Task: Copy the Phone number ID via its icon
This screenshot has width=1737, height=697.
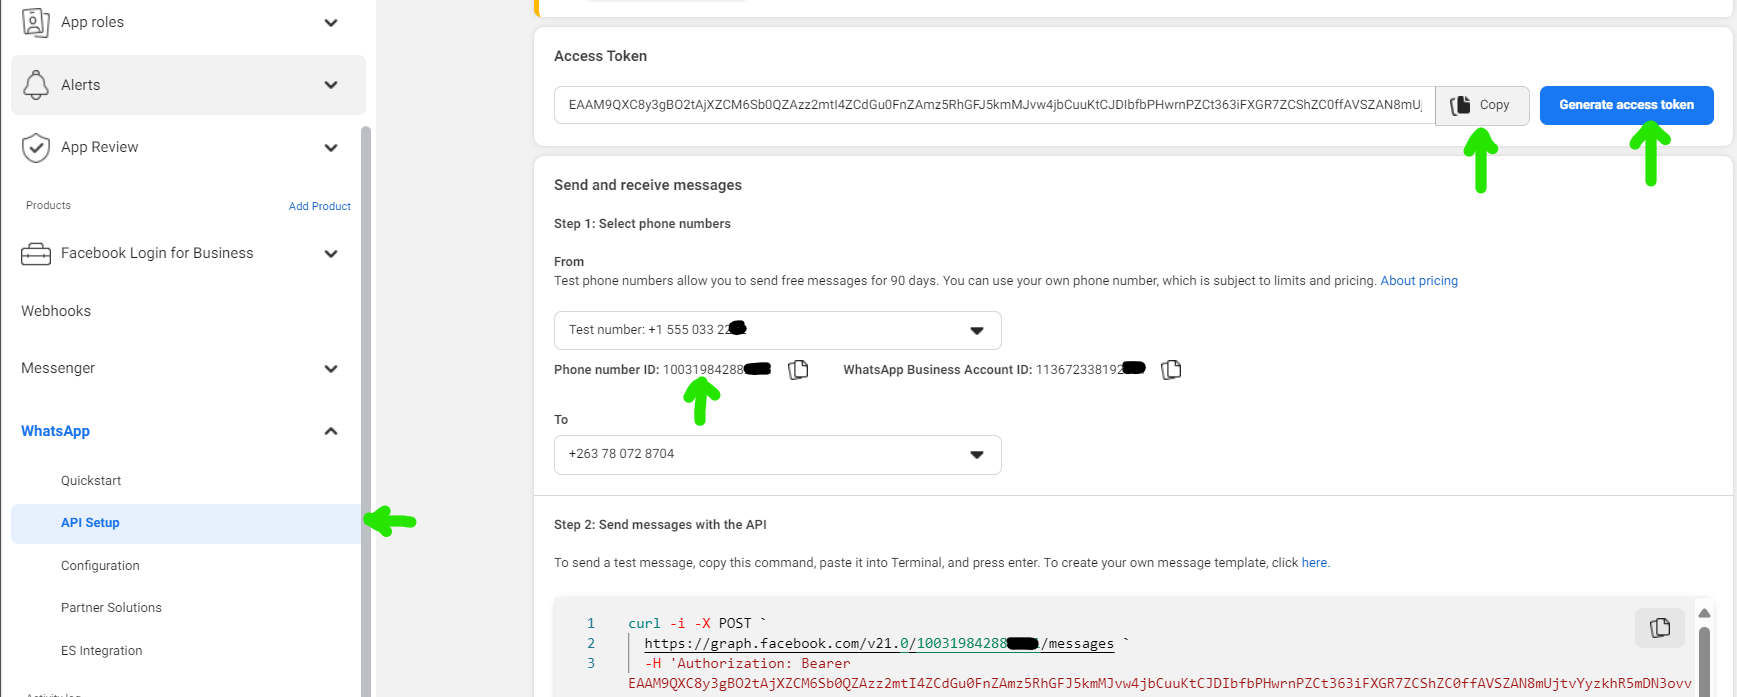Action: click(798, 370)
